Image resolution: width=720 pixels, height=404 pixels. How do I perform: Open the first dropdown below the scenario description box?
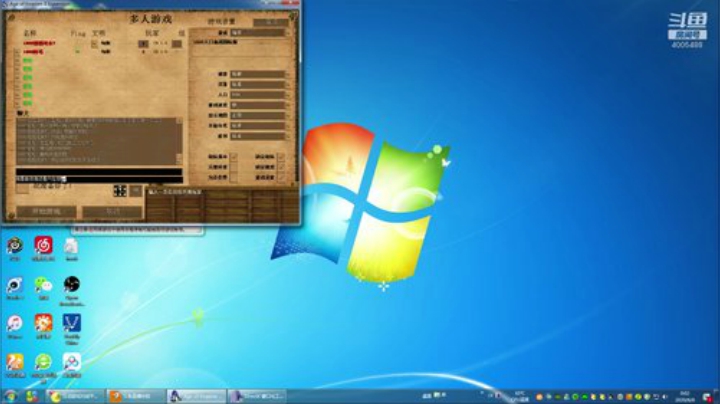pos(260,74)
